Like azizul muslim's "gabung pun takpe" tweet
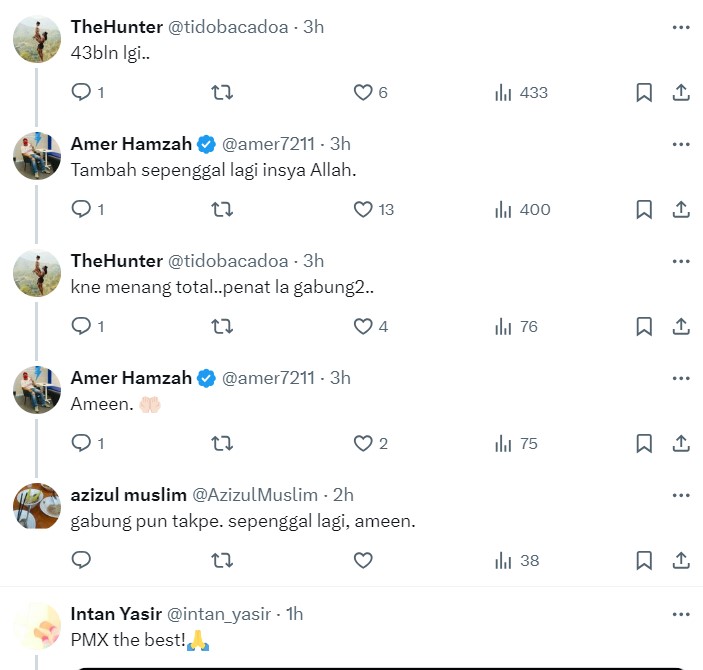Screen dimensions: 703x670 pyautogui.click(x=363, y=560)
